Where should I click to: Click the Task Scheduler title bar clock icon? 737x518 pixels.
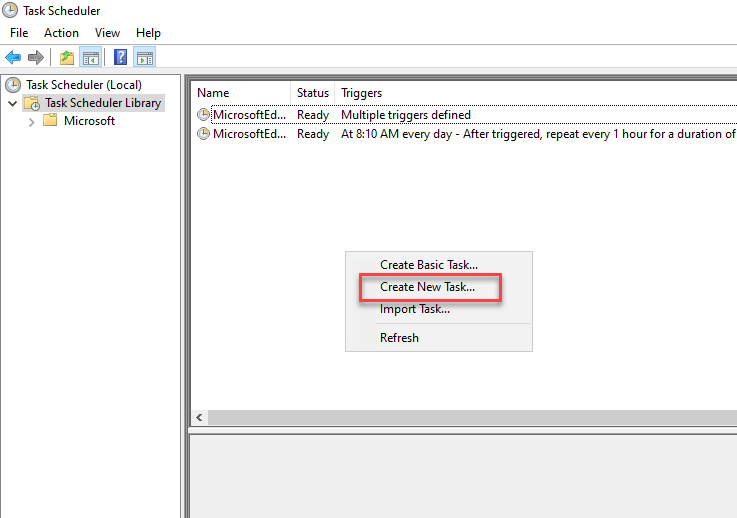(x=10, y=10)
